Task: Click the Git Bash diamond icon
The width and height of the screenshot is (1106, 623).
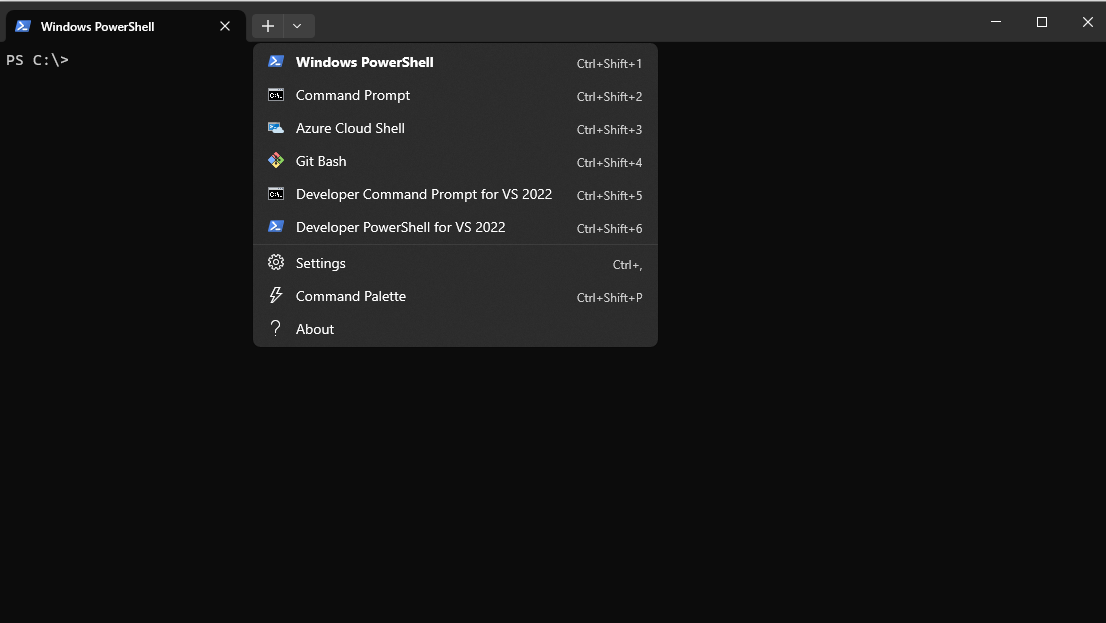Action: point(276,161)
